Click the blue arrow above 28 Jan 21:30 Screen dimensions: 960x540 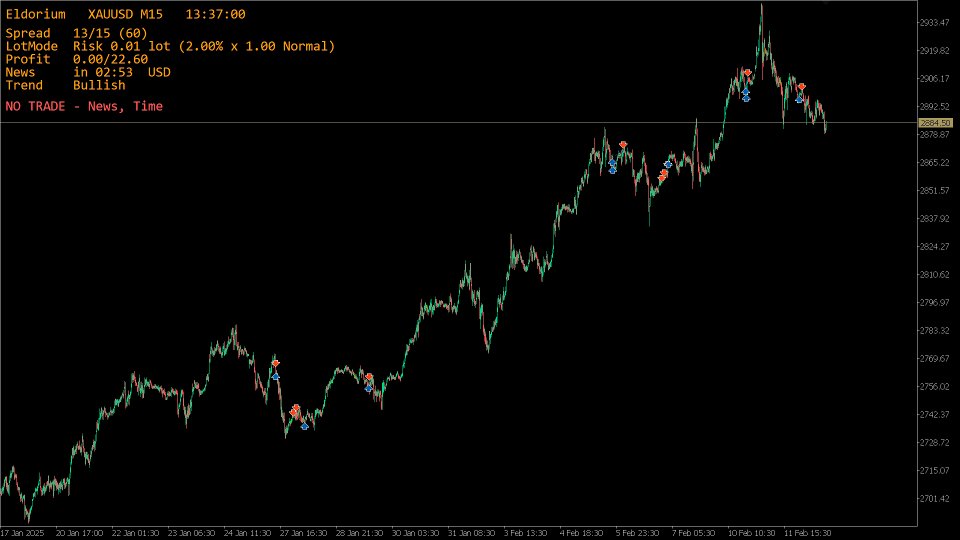pos(368,388)
